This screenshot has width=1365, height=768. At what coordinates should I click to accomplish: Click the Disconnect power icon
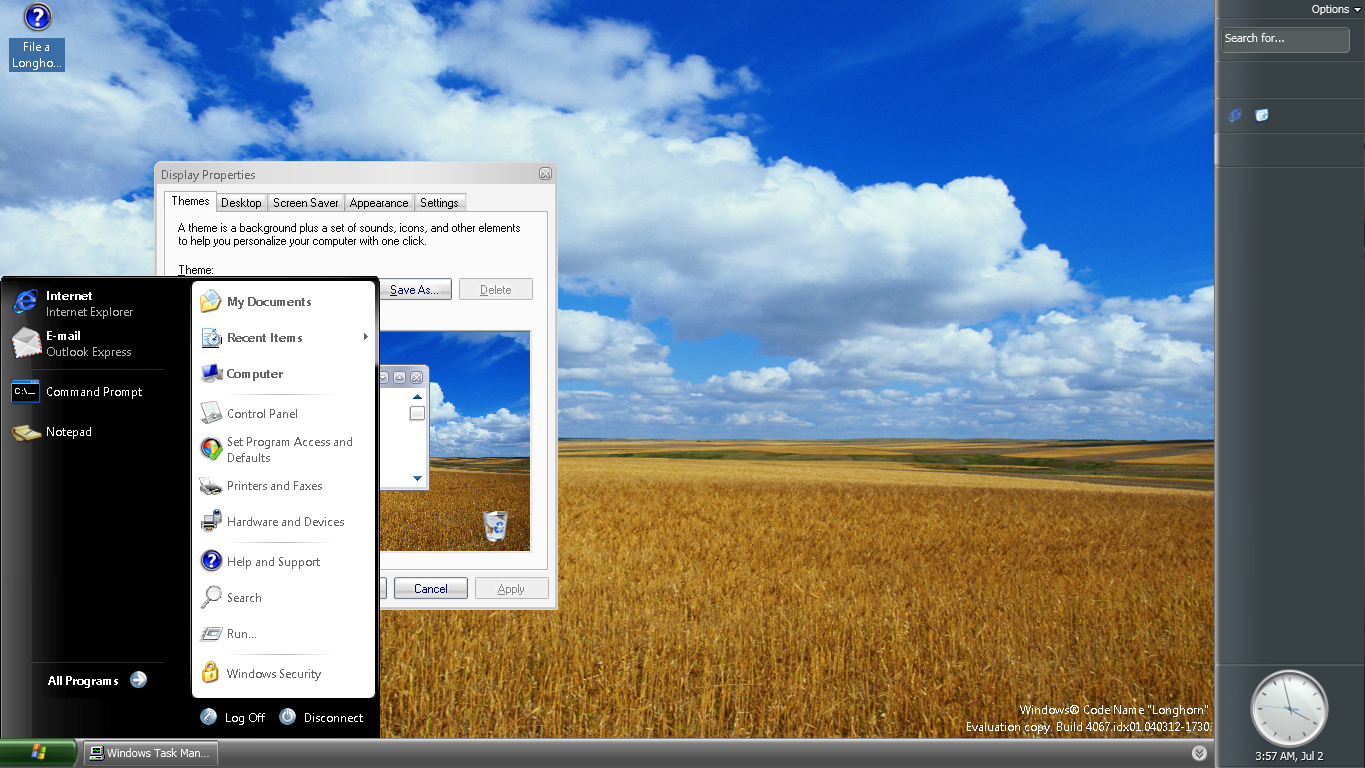tap(288, 717)
